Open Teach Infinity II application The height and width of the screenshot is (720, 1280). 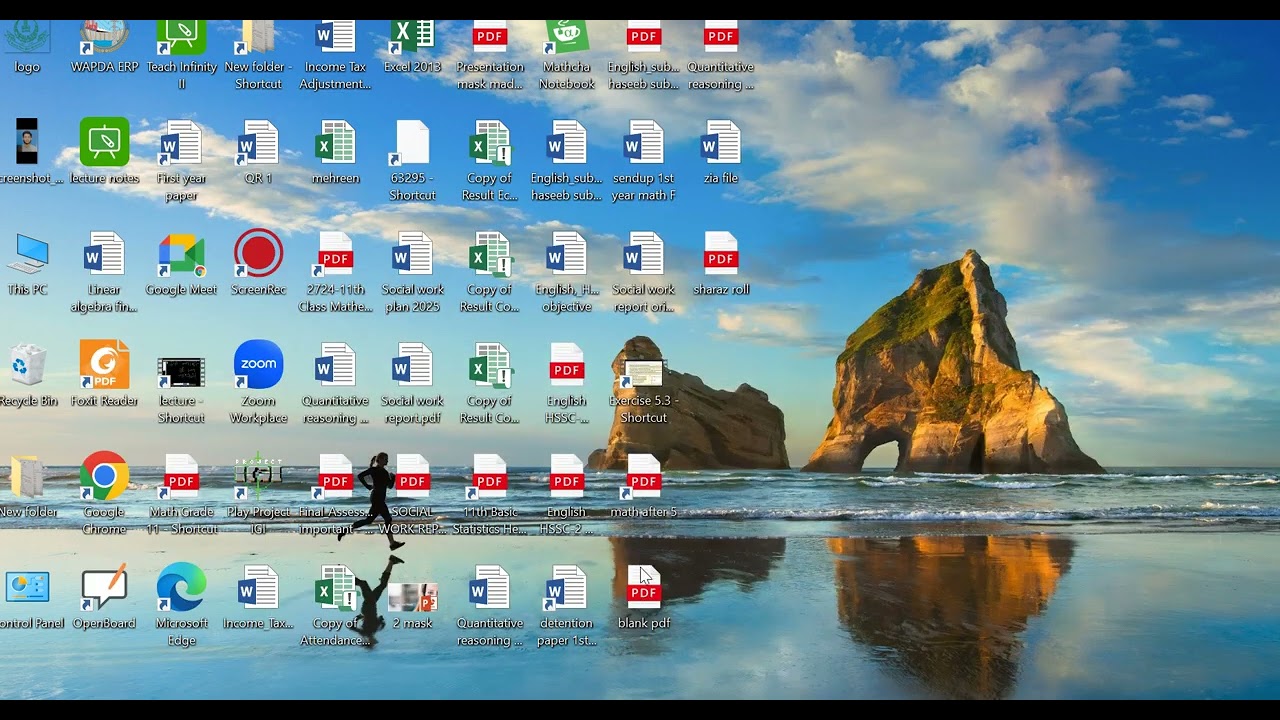tap(181, 55)
